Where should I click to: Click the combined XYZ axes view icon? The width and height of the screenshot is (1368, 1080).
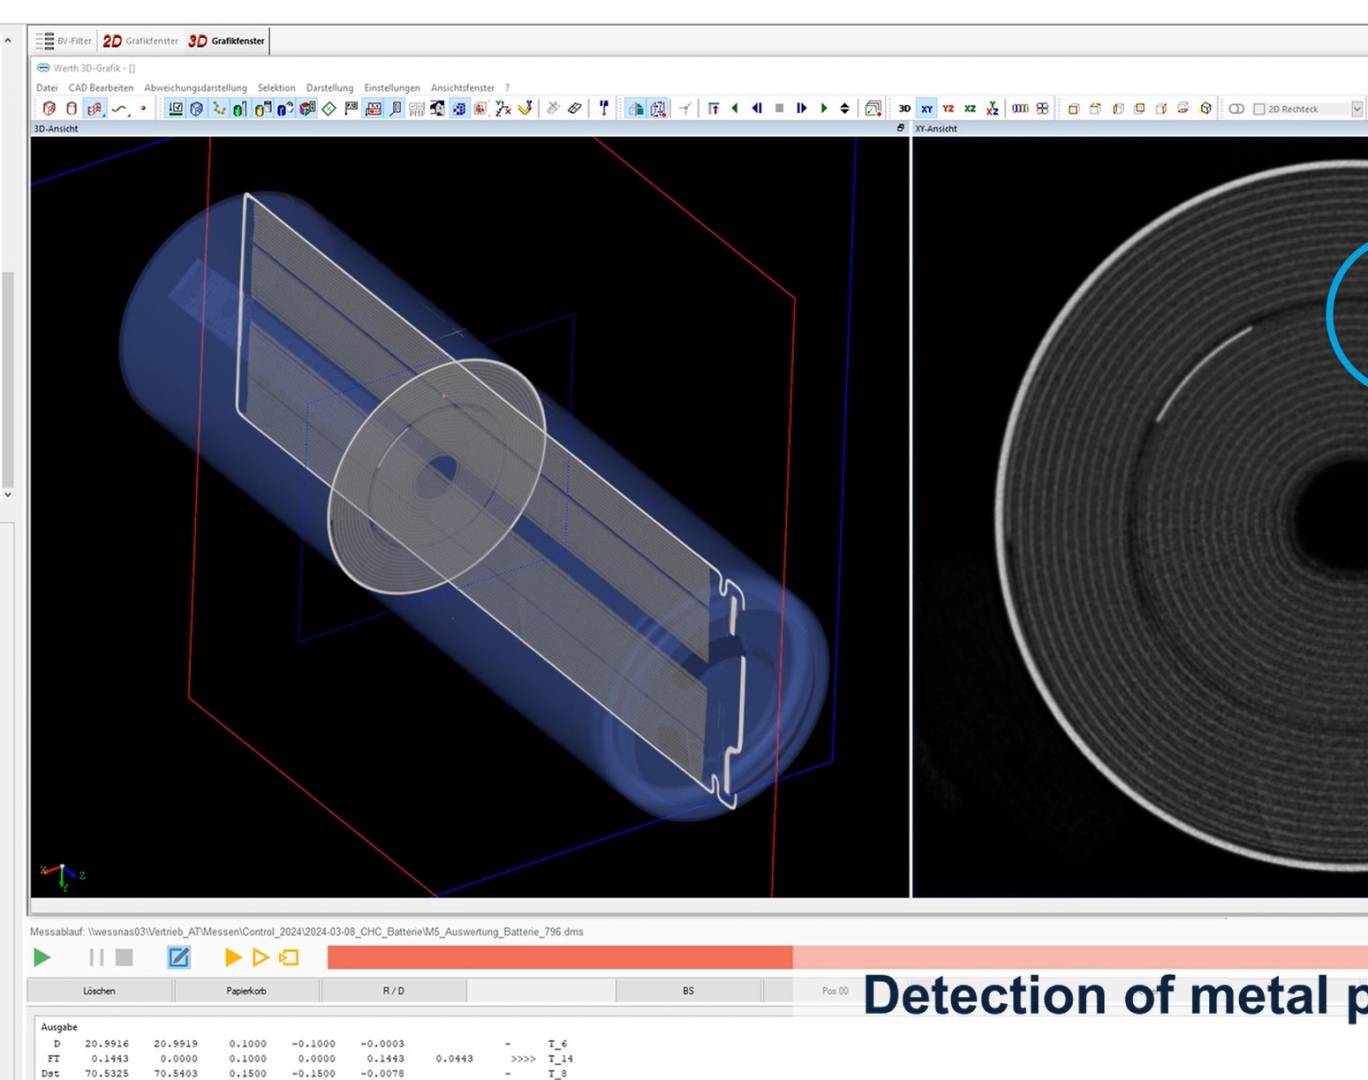pos(992,108)
